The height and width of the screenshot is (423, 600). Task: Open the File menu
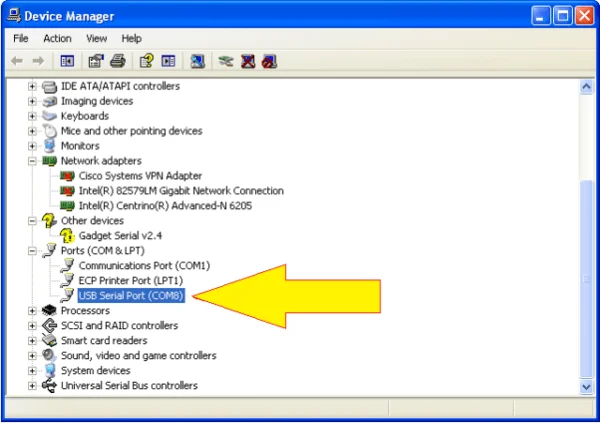(x=21, y=38)
